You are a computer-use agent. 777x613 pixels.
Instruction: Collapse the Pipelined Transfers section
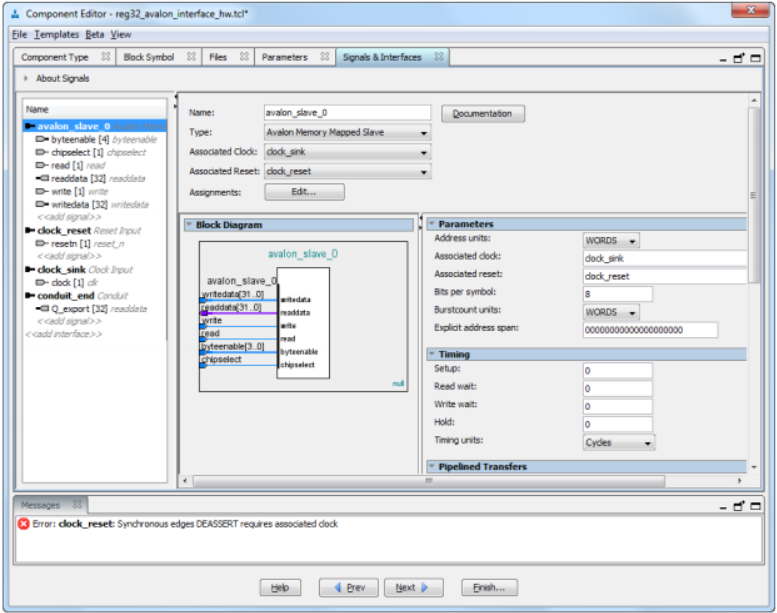431,466
